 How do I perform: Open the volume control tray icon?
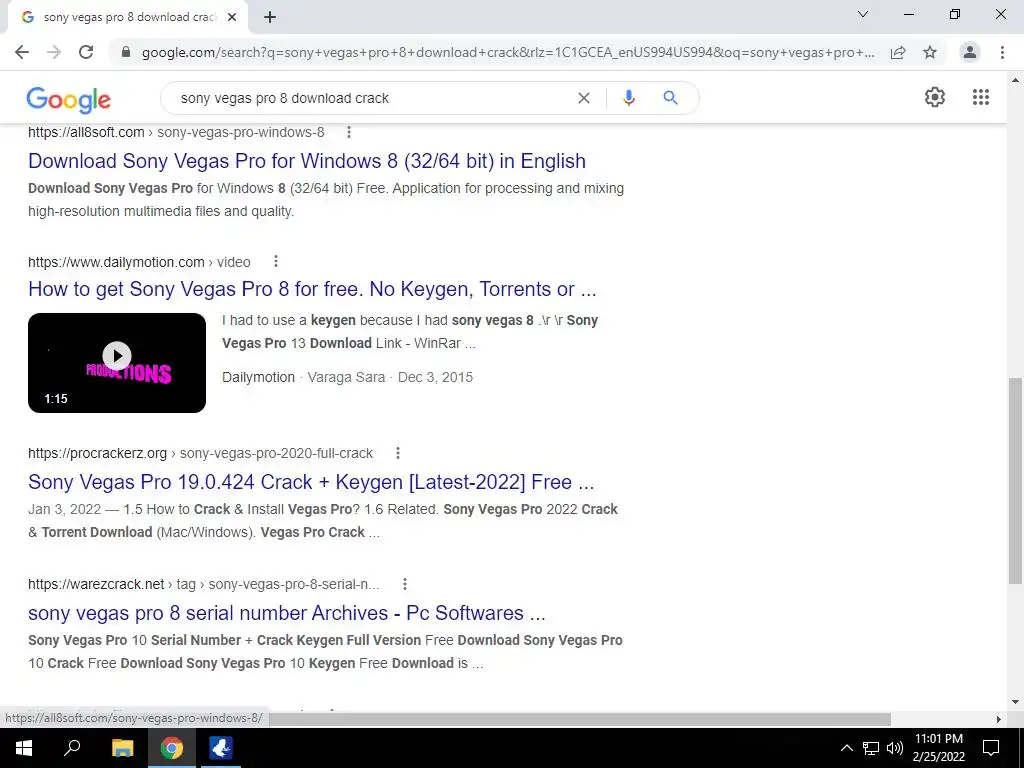895,748
